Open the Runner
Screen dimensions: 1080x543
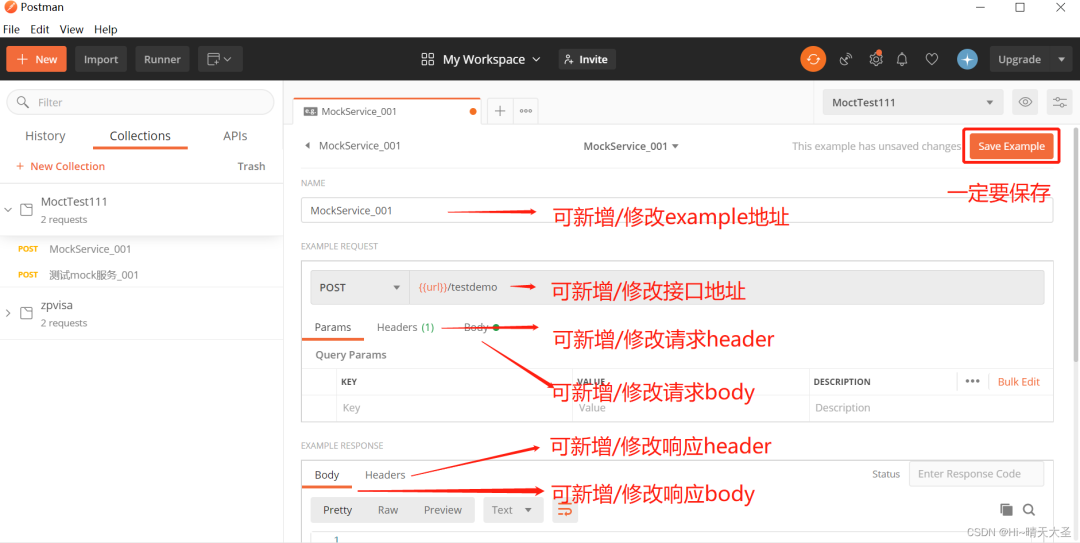point(163,59)
